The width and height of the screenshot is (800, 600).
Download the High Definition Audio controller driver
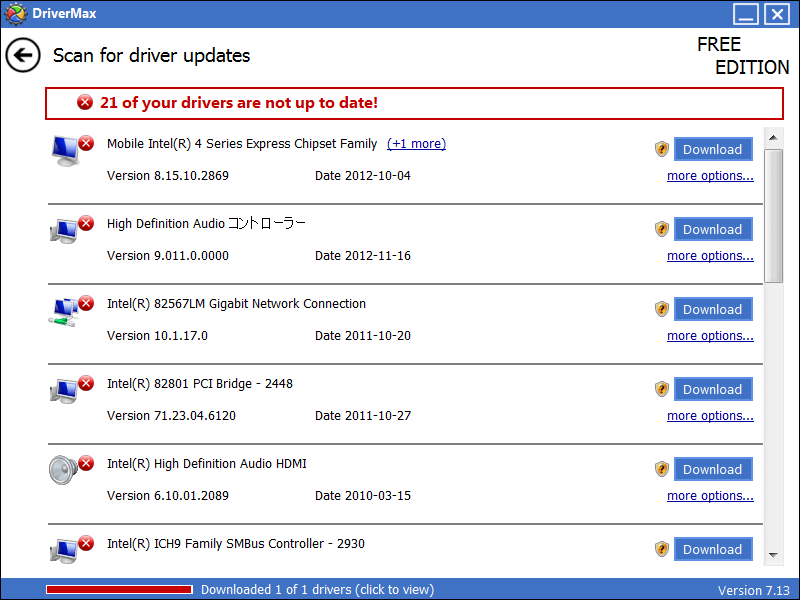coord(713,229)
